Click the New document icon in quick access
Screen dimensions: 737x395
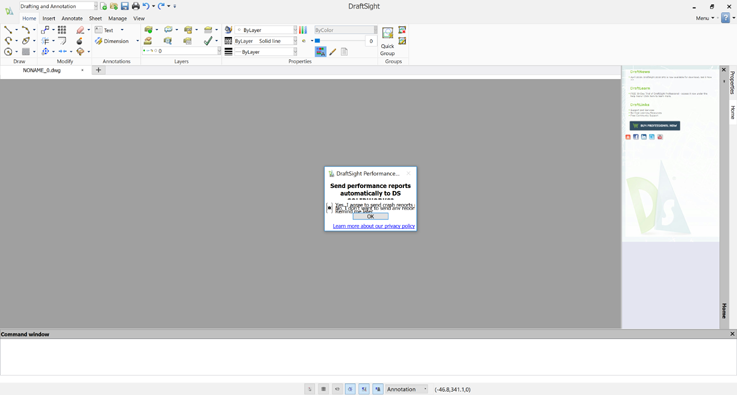[103, 6]
